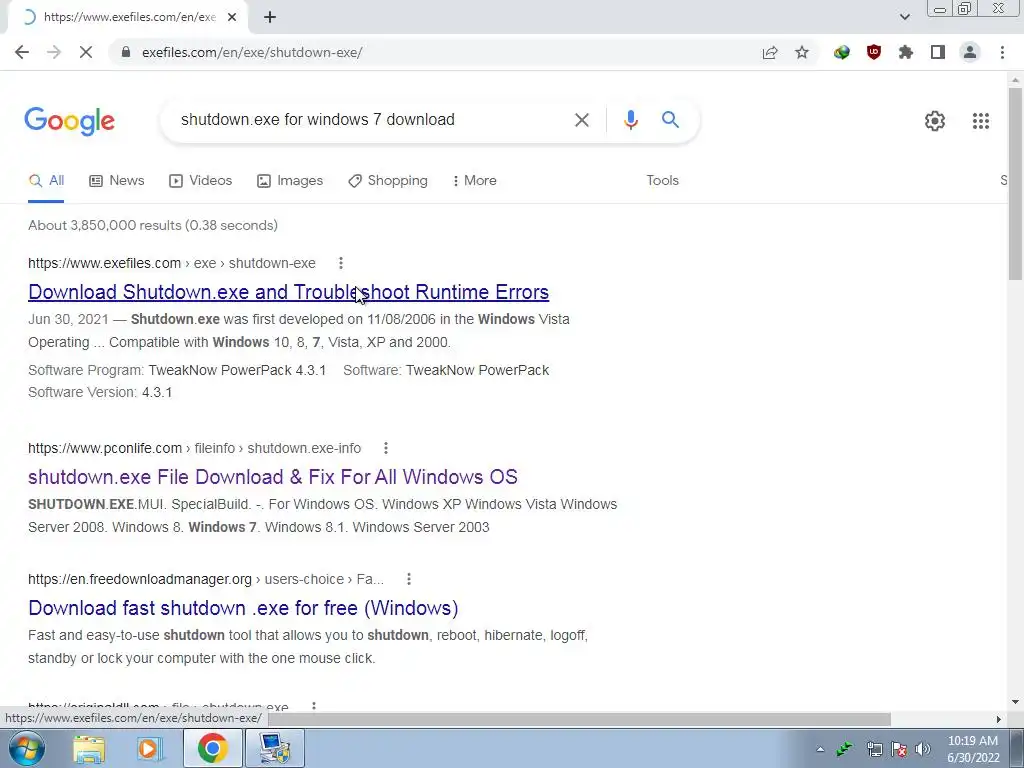Open Windows Explorer from taskbar
This screenshot has width=1024, height=768.
89,749
